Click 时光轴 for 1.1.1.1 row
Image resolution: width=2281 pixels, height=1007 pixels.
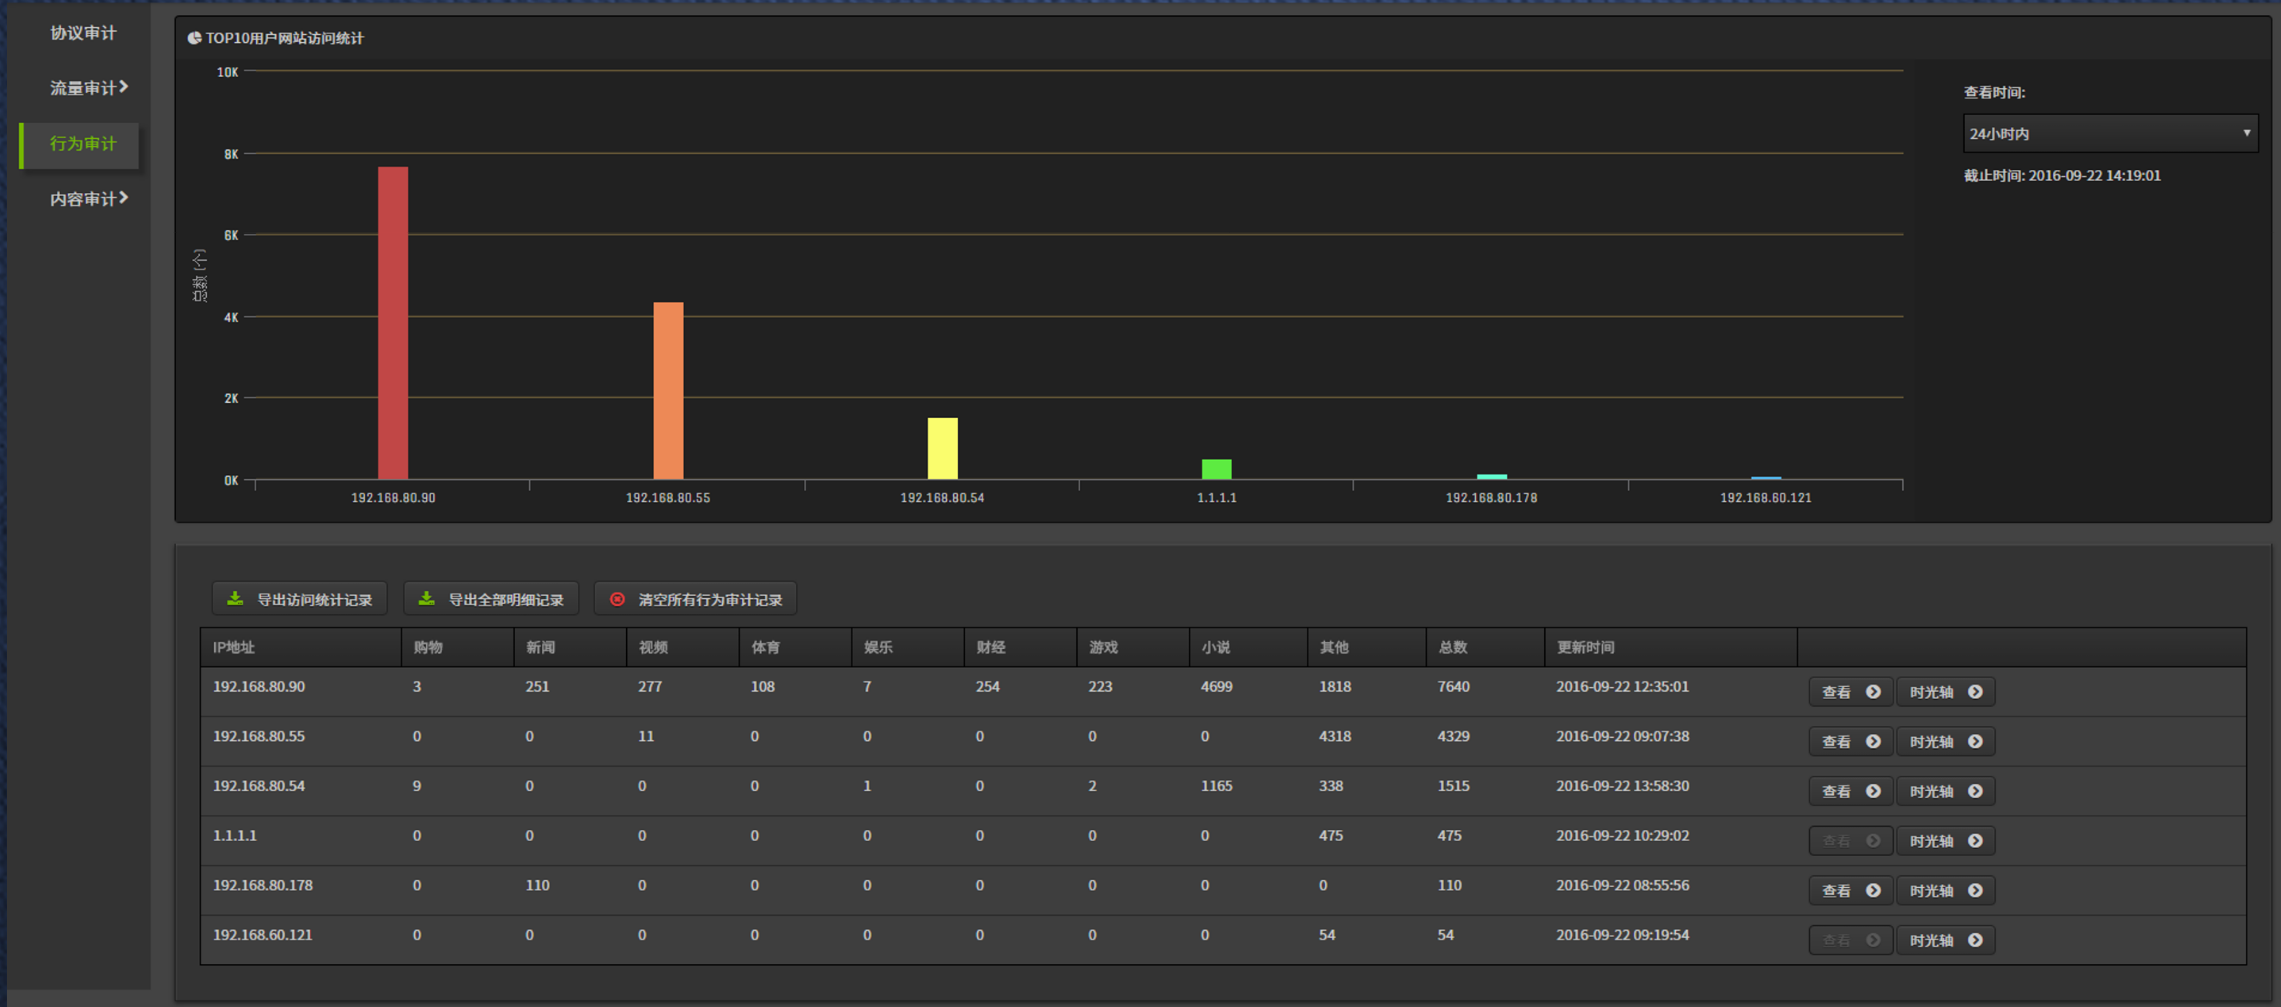point(1945,841)
